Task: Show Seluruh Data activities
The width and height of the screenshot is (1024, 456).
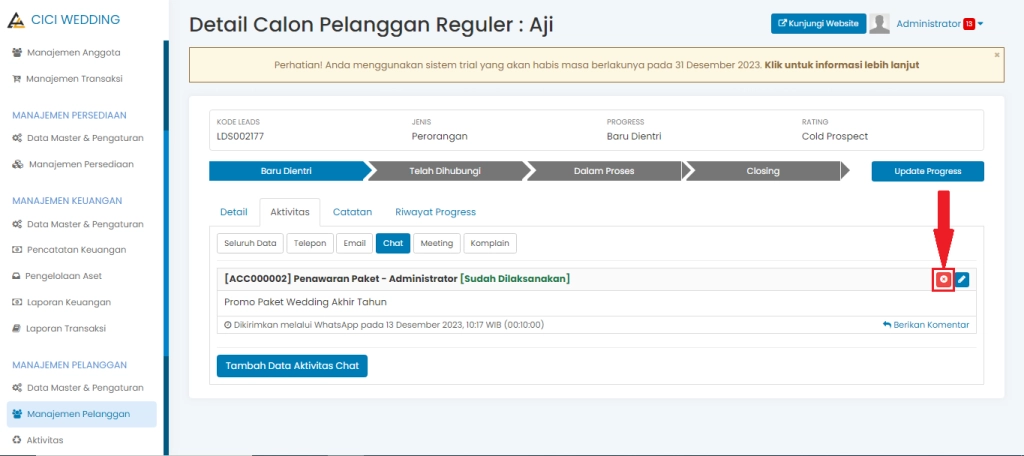Action: (249, 243)
